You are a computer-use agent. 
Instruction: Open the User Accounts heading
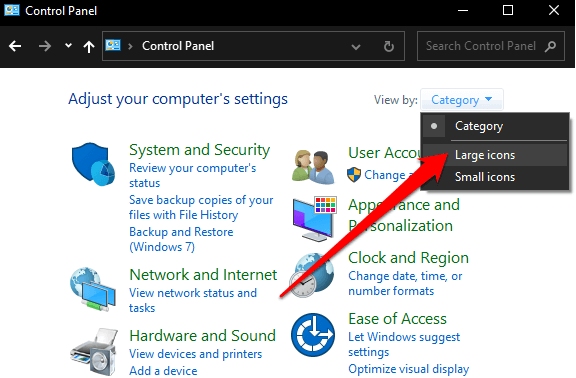pos(384,153)
